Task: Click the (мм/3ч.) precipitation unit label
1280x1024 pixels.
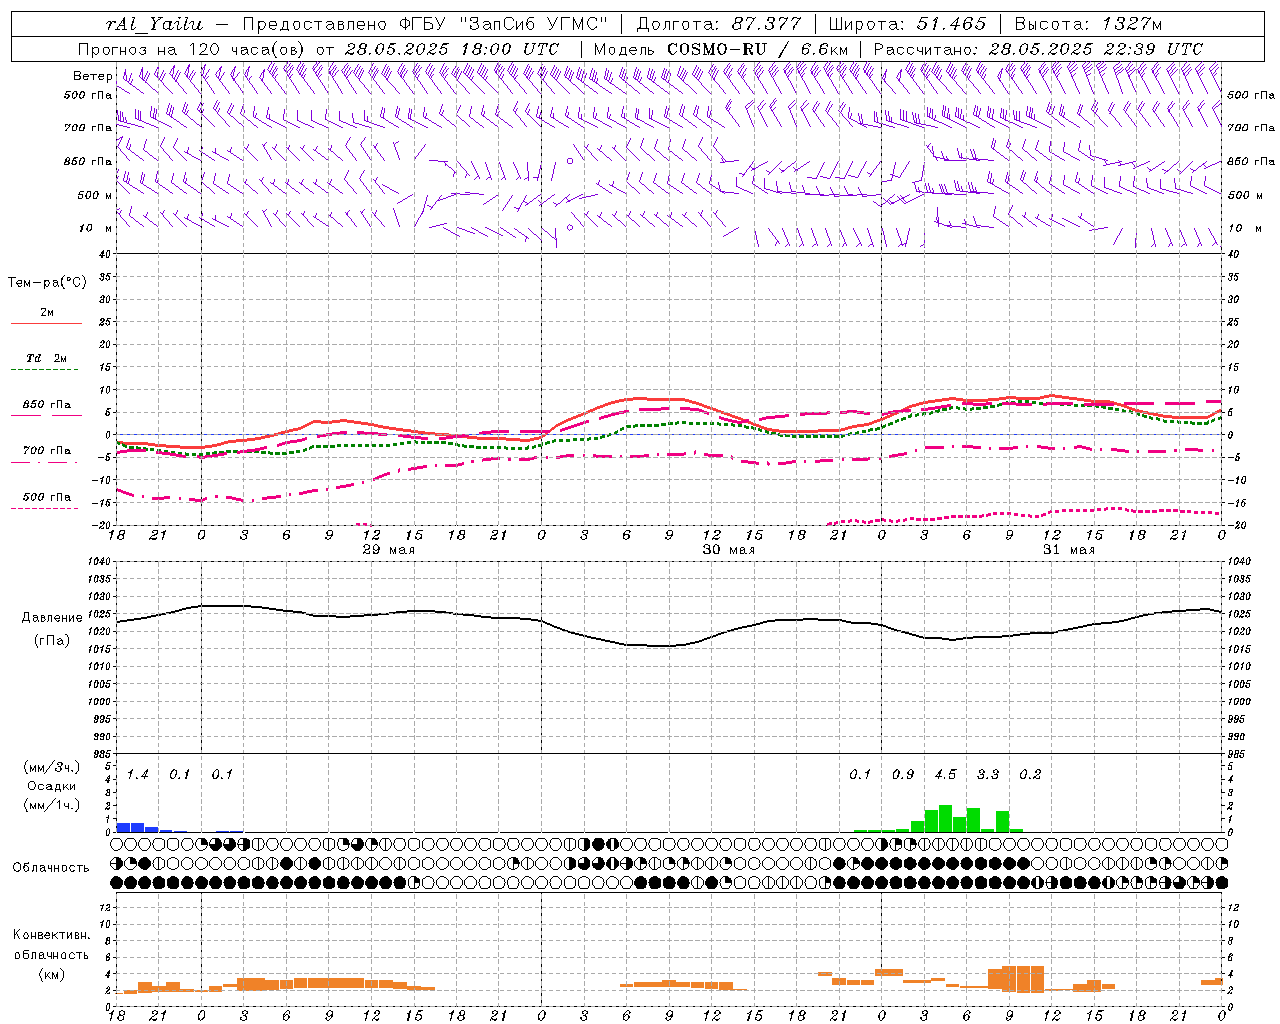Action: click(52, 767)
